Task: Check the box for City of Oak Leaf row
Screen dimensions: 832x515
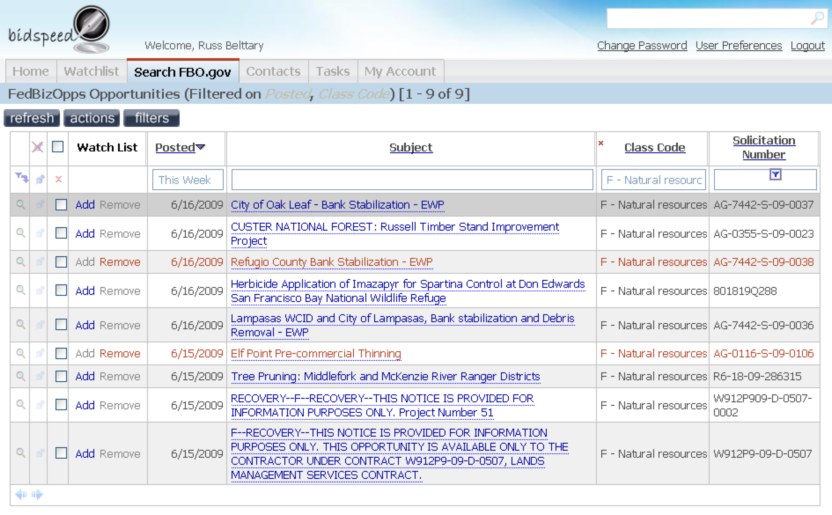Action: click(x=61, y=205)
